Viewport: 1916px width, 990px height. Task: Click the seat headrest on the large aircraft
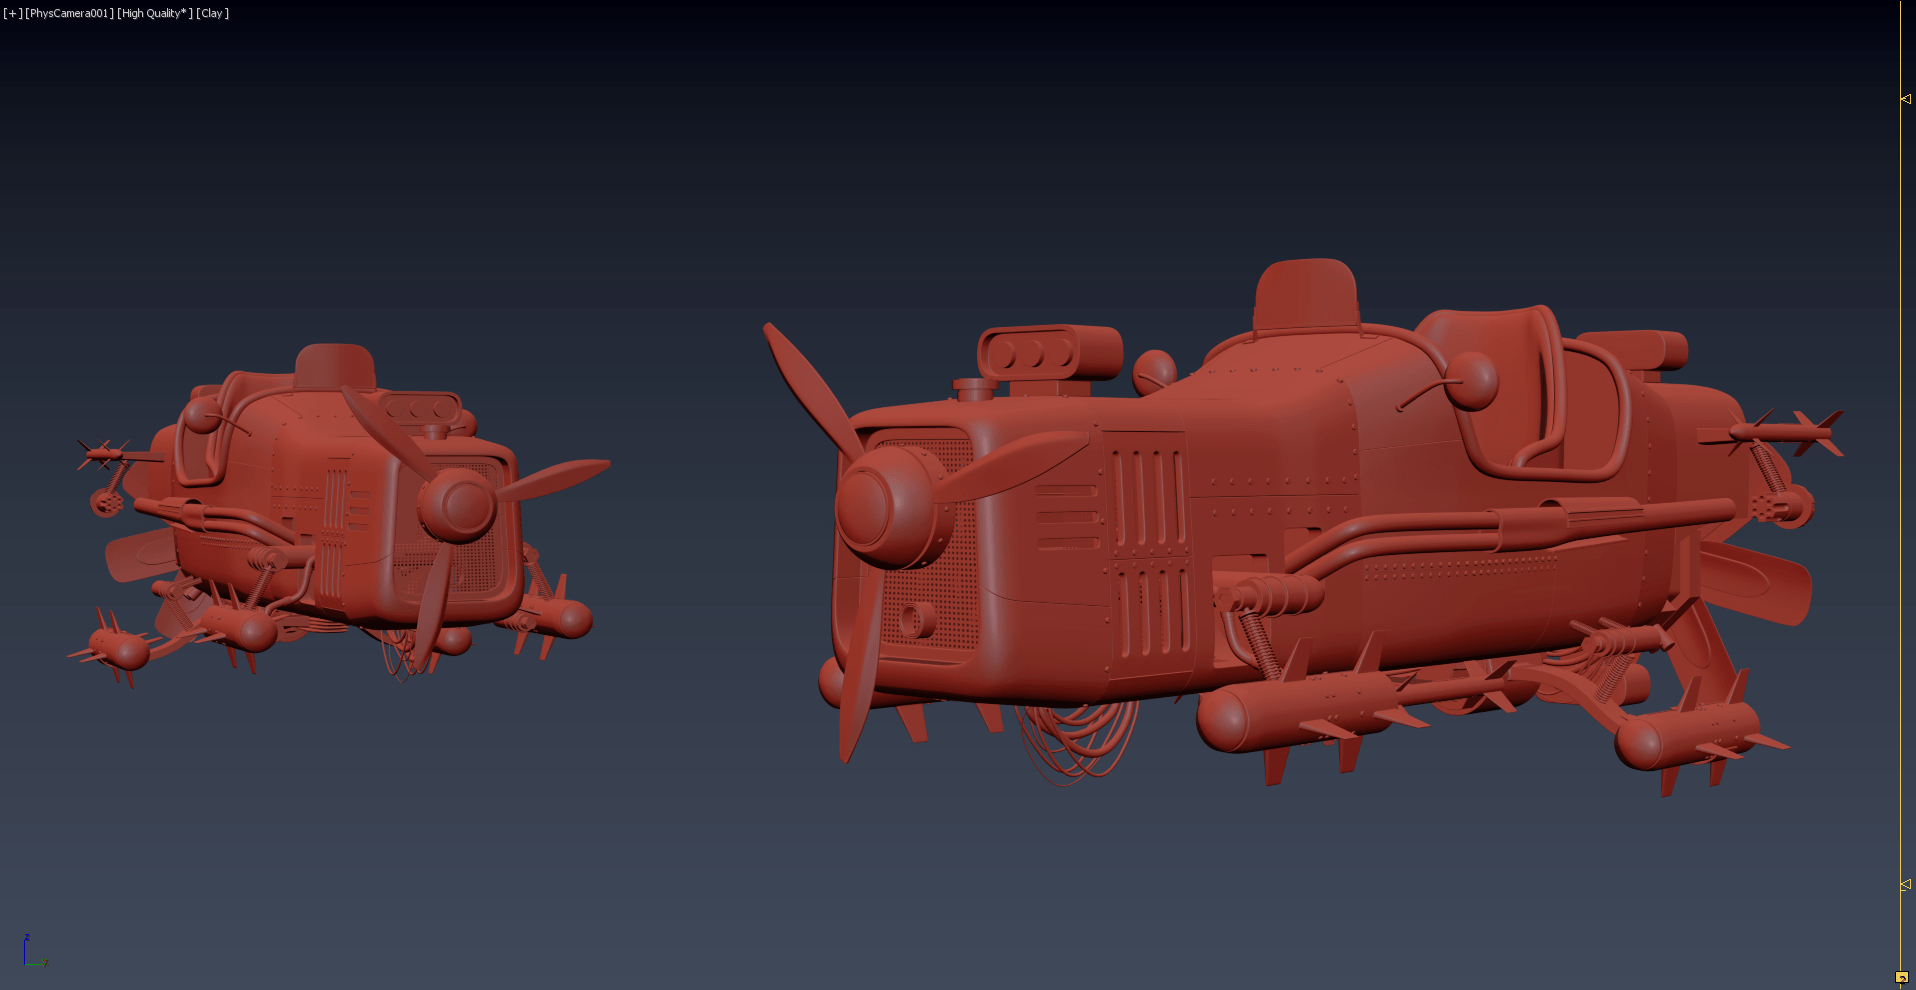[x=1305, y=294]
